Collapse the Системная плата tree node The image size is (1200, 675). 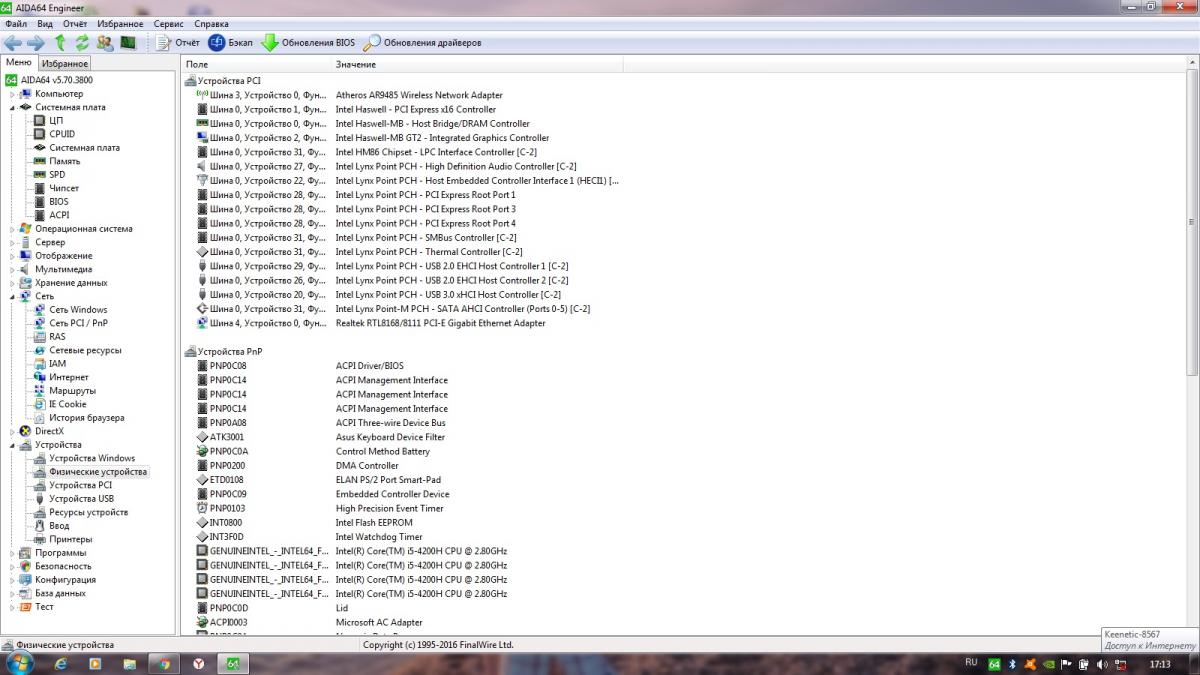pyautogui.click(x=12, y=107)
